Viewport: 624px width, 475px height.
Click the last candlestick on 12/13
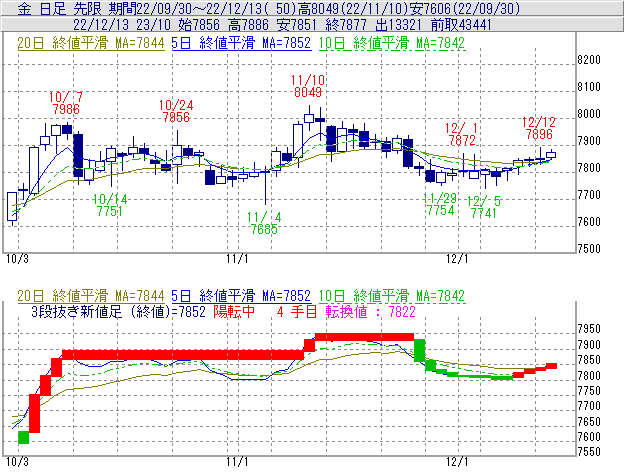[x=551, y=155]
